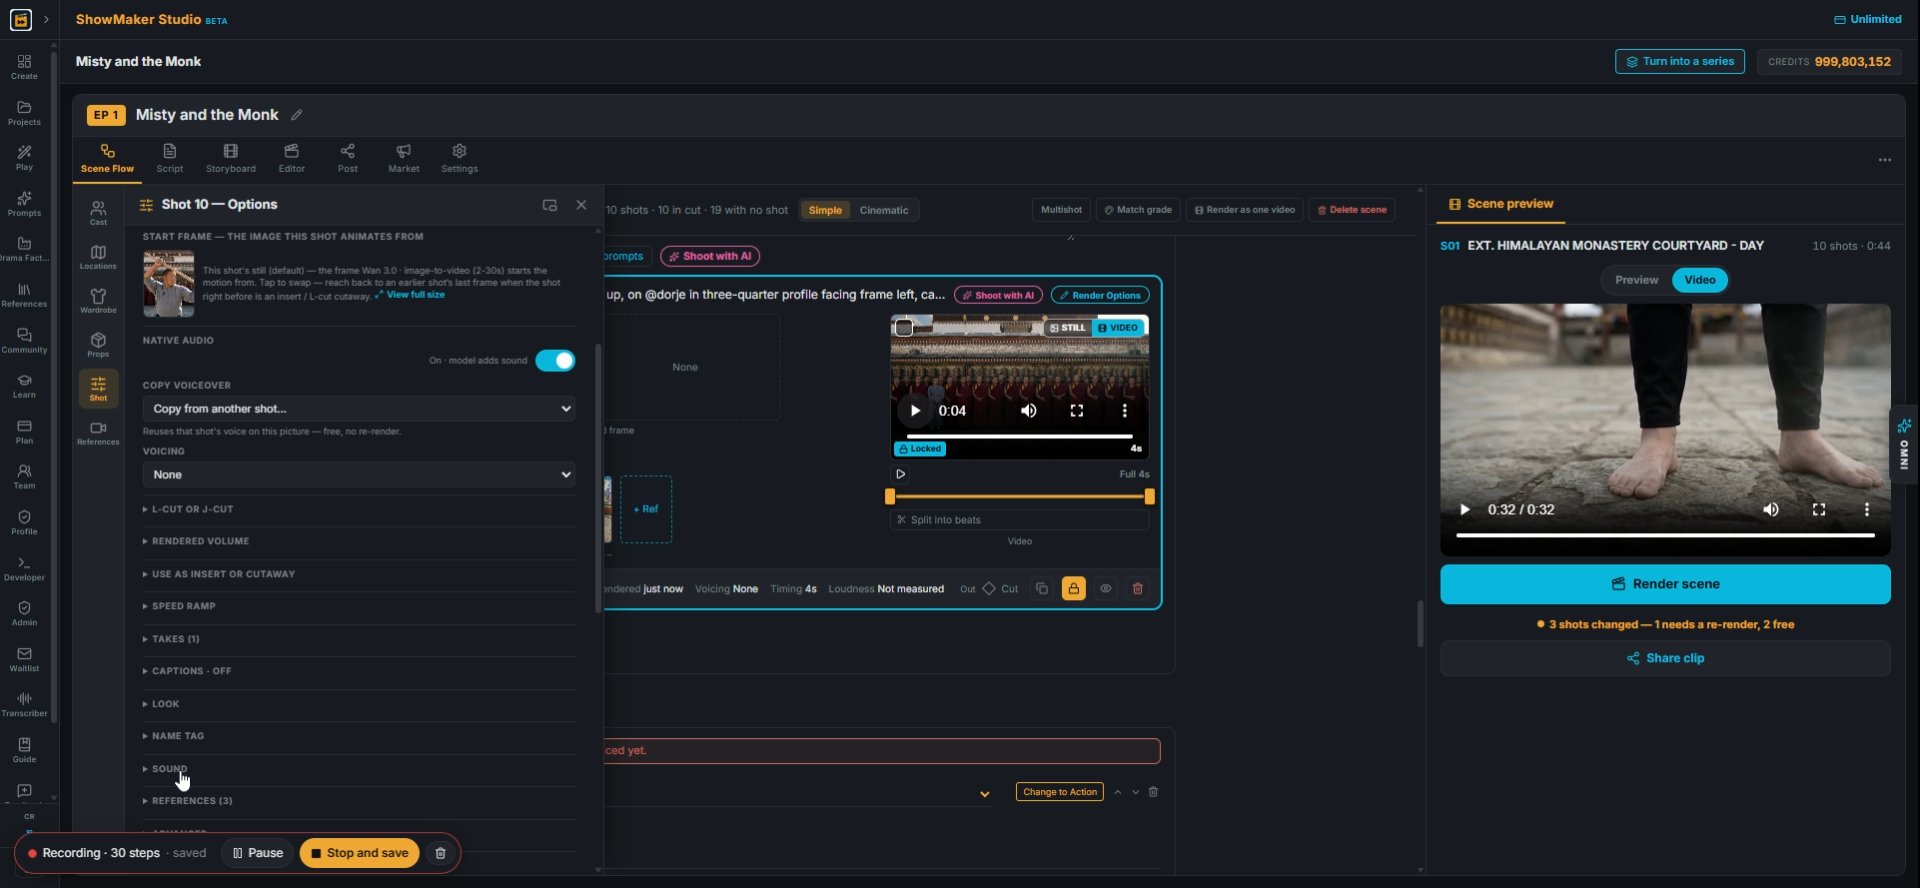Image resolution: width=1920 pixels, height=888 pixels.
Task: Open the Editor tab
Action: 291,158
